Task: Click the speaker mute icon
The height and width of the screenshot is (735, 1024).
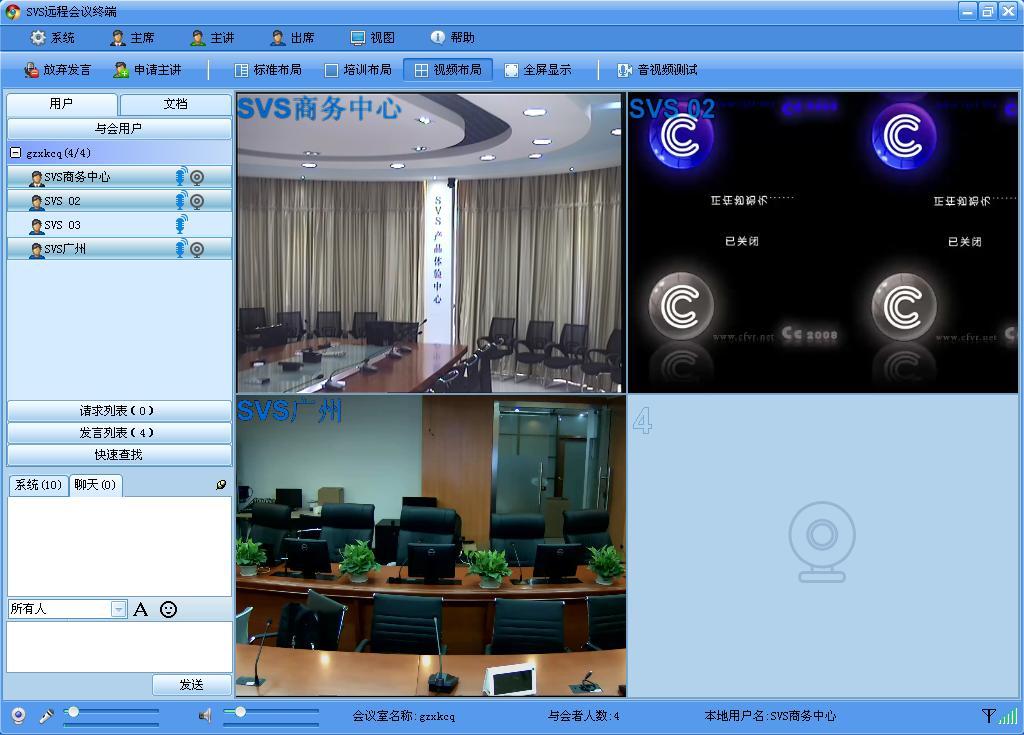Action: pyautogui.click(x=205, y=716)
